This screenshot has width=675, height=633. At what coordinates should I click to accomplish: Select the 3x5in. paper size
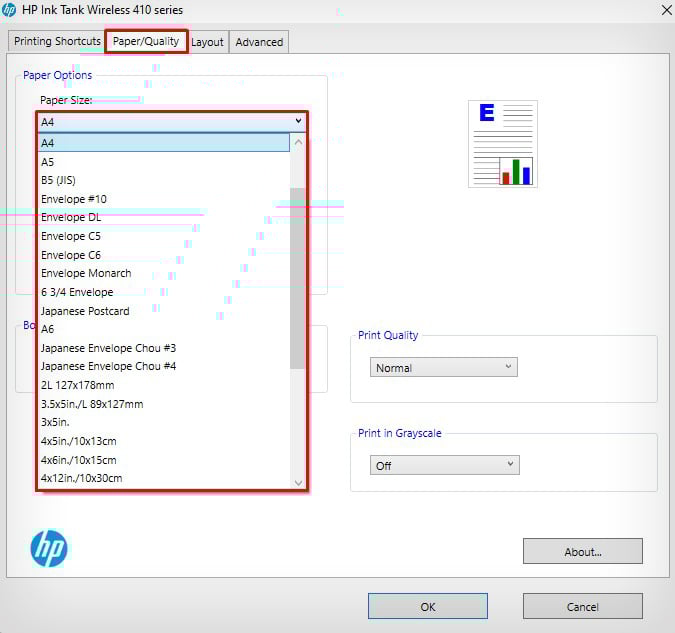click(164, 422)
